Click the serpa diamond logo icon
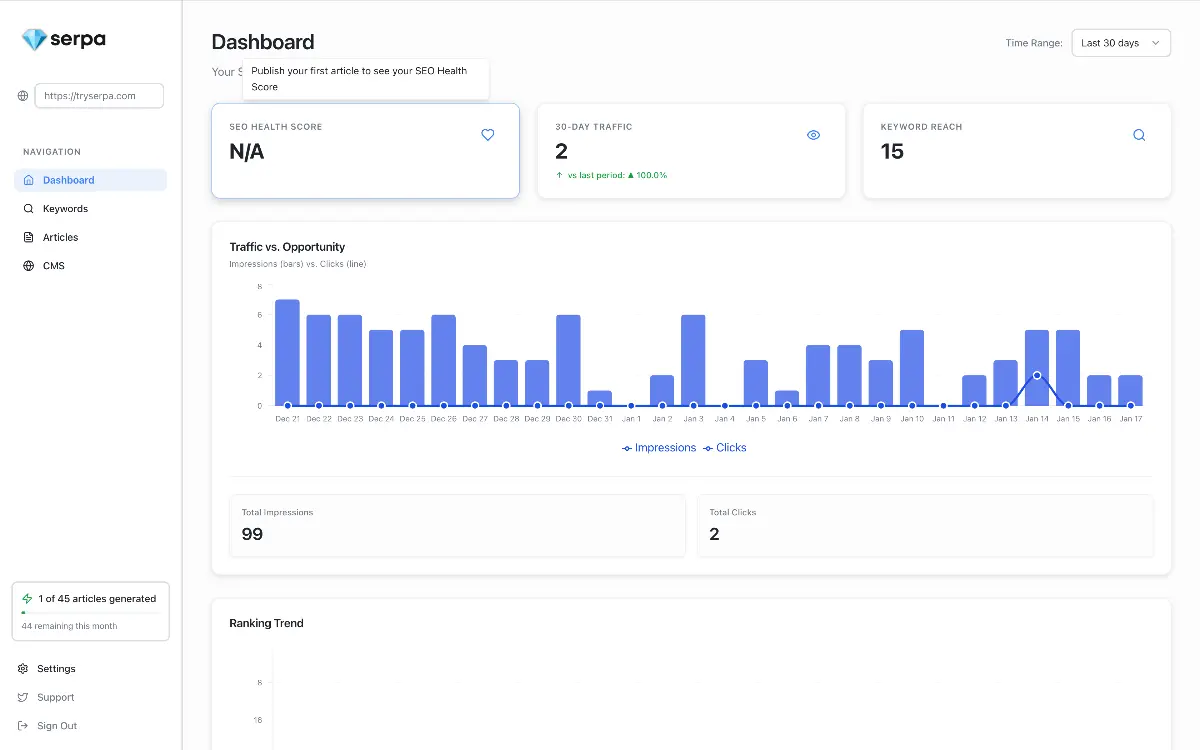This screenshot has height=750, width=1200. point(34,40)
